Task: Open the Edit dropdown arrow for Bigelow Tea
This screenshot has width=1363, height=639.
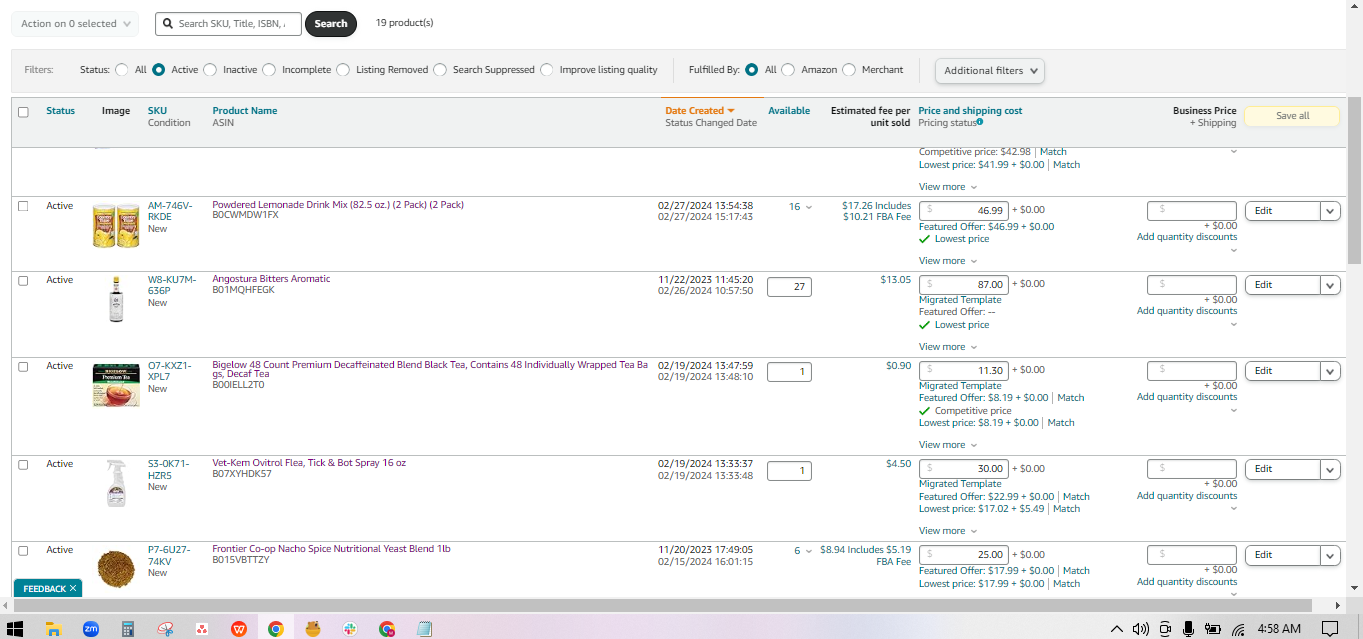Action: (x=1330, y=371)
